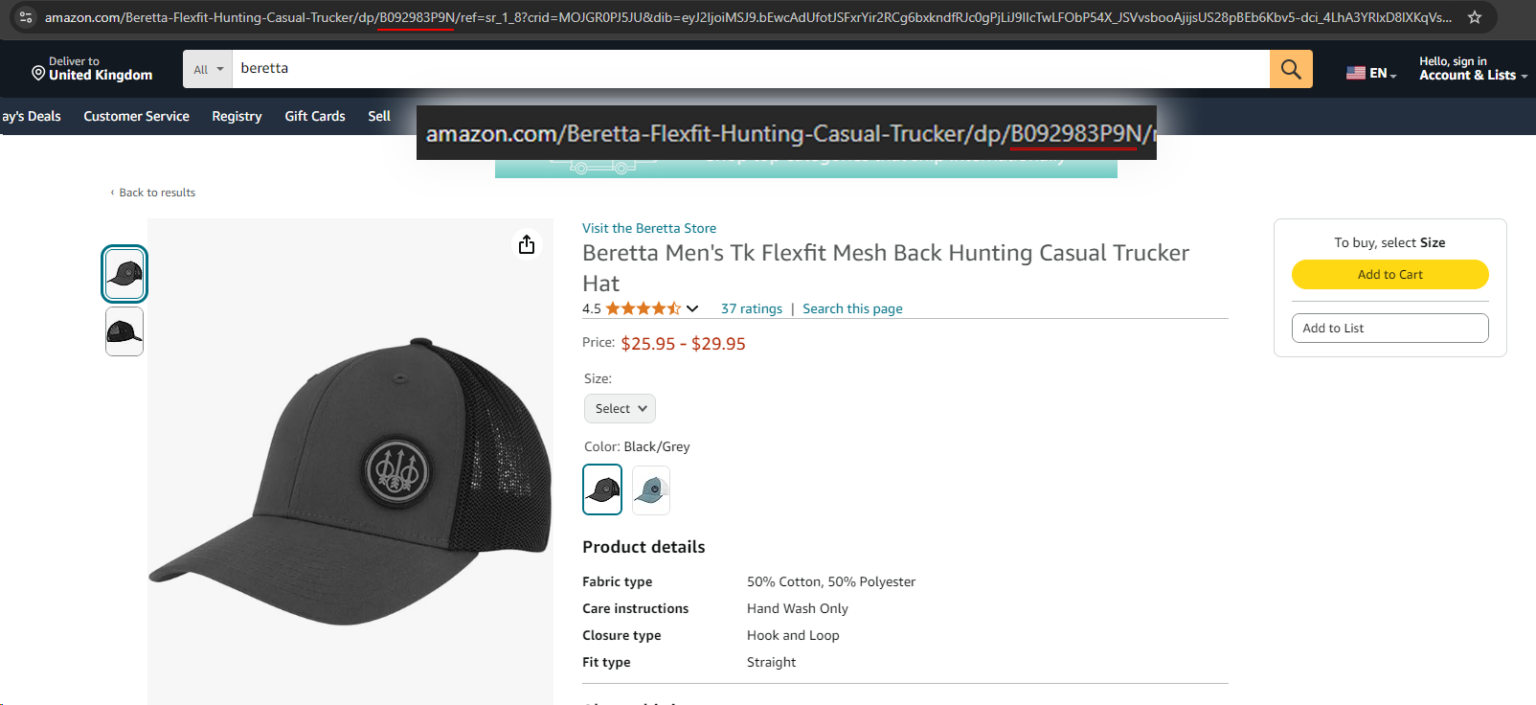Image resolution: width=1536 pixels, height=705 pixels.
Task: Select the grey/blue hat color variant
Action: [x=650, y=489]
